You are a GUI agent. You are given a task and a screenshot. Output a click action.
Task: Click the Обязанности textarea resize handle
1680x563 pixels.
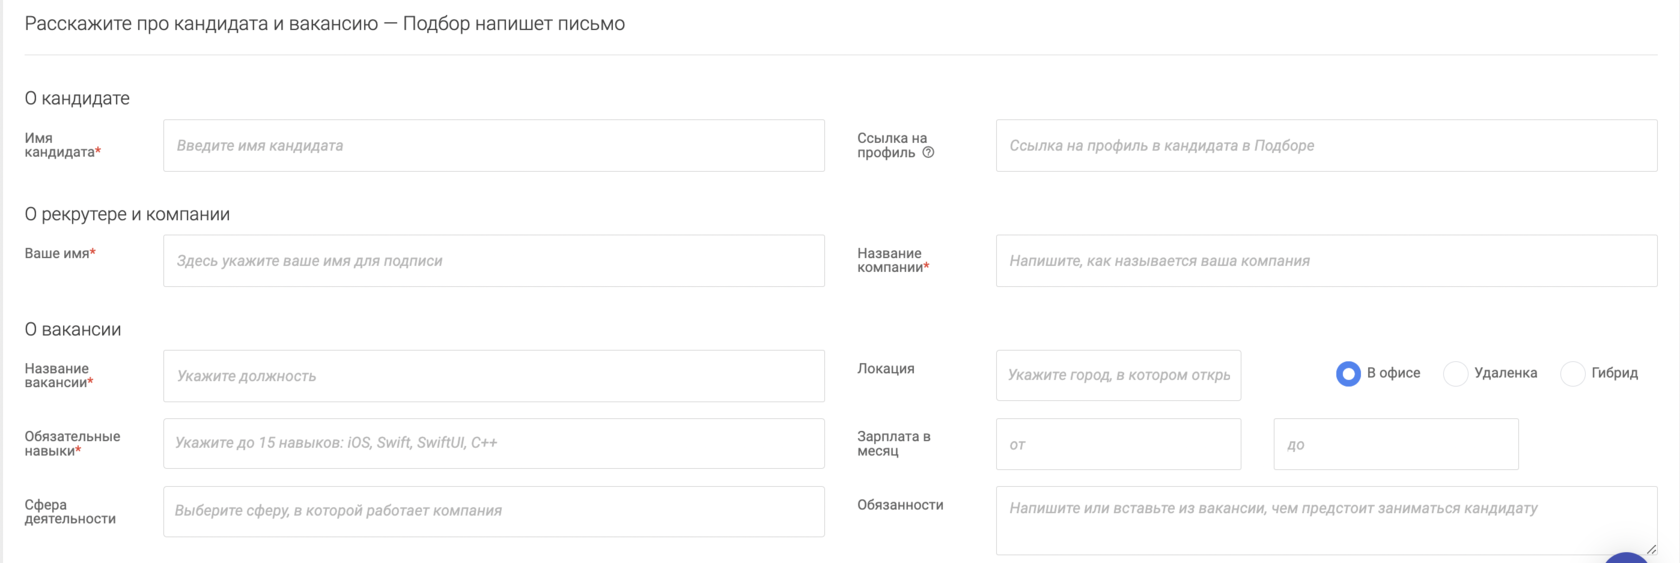point(1651,548)
